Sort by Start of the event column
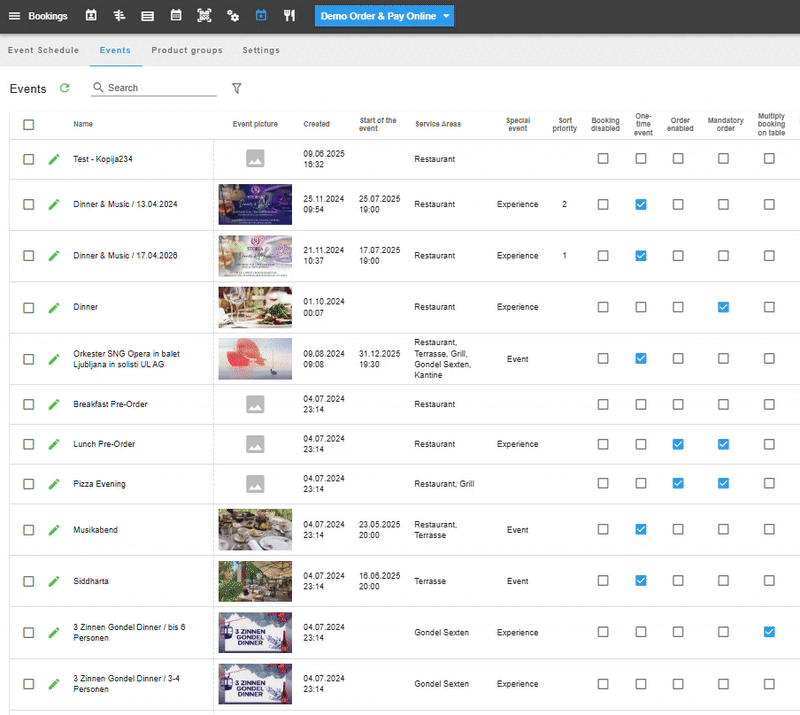Image resolution: width=800 pixels, height=715 pixels. [x=378, y=125]
